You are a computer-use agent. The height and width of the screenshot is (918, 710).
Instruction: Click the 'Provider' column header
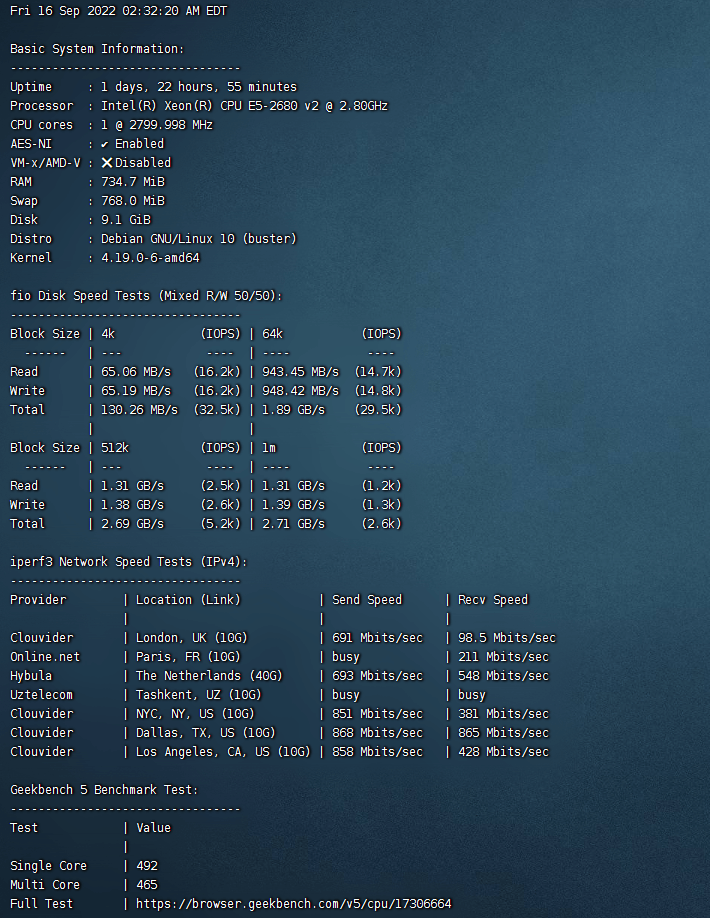coord(38,600)
